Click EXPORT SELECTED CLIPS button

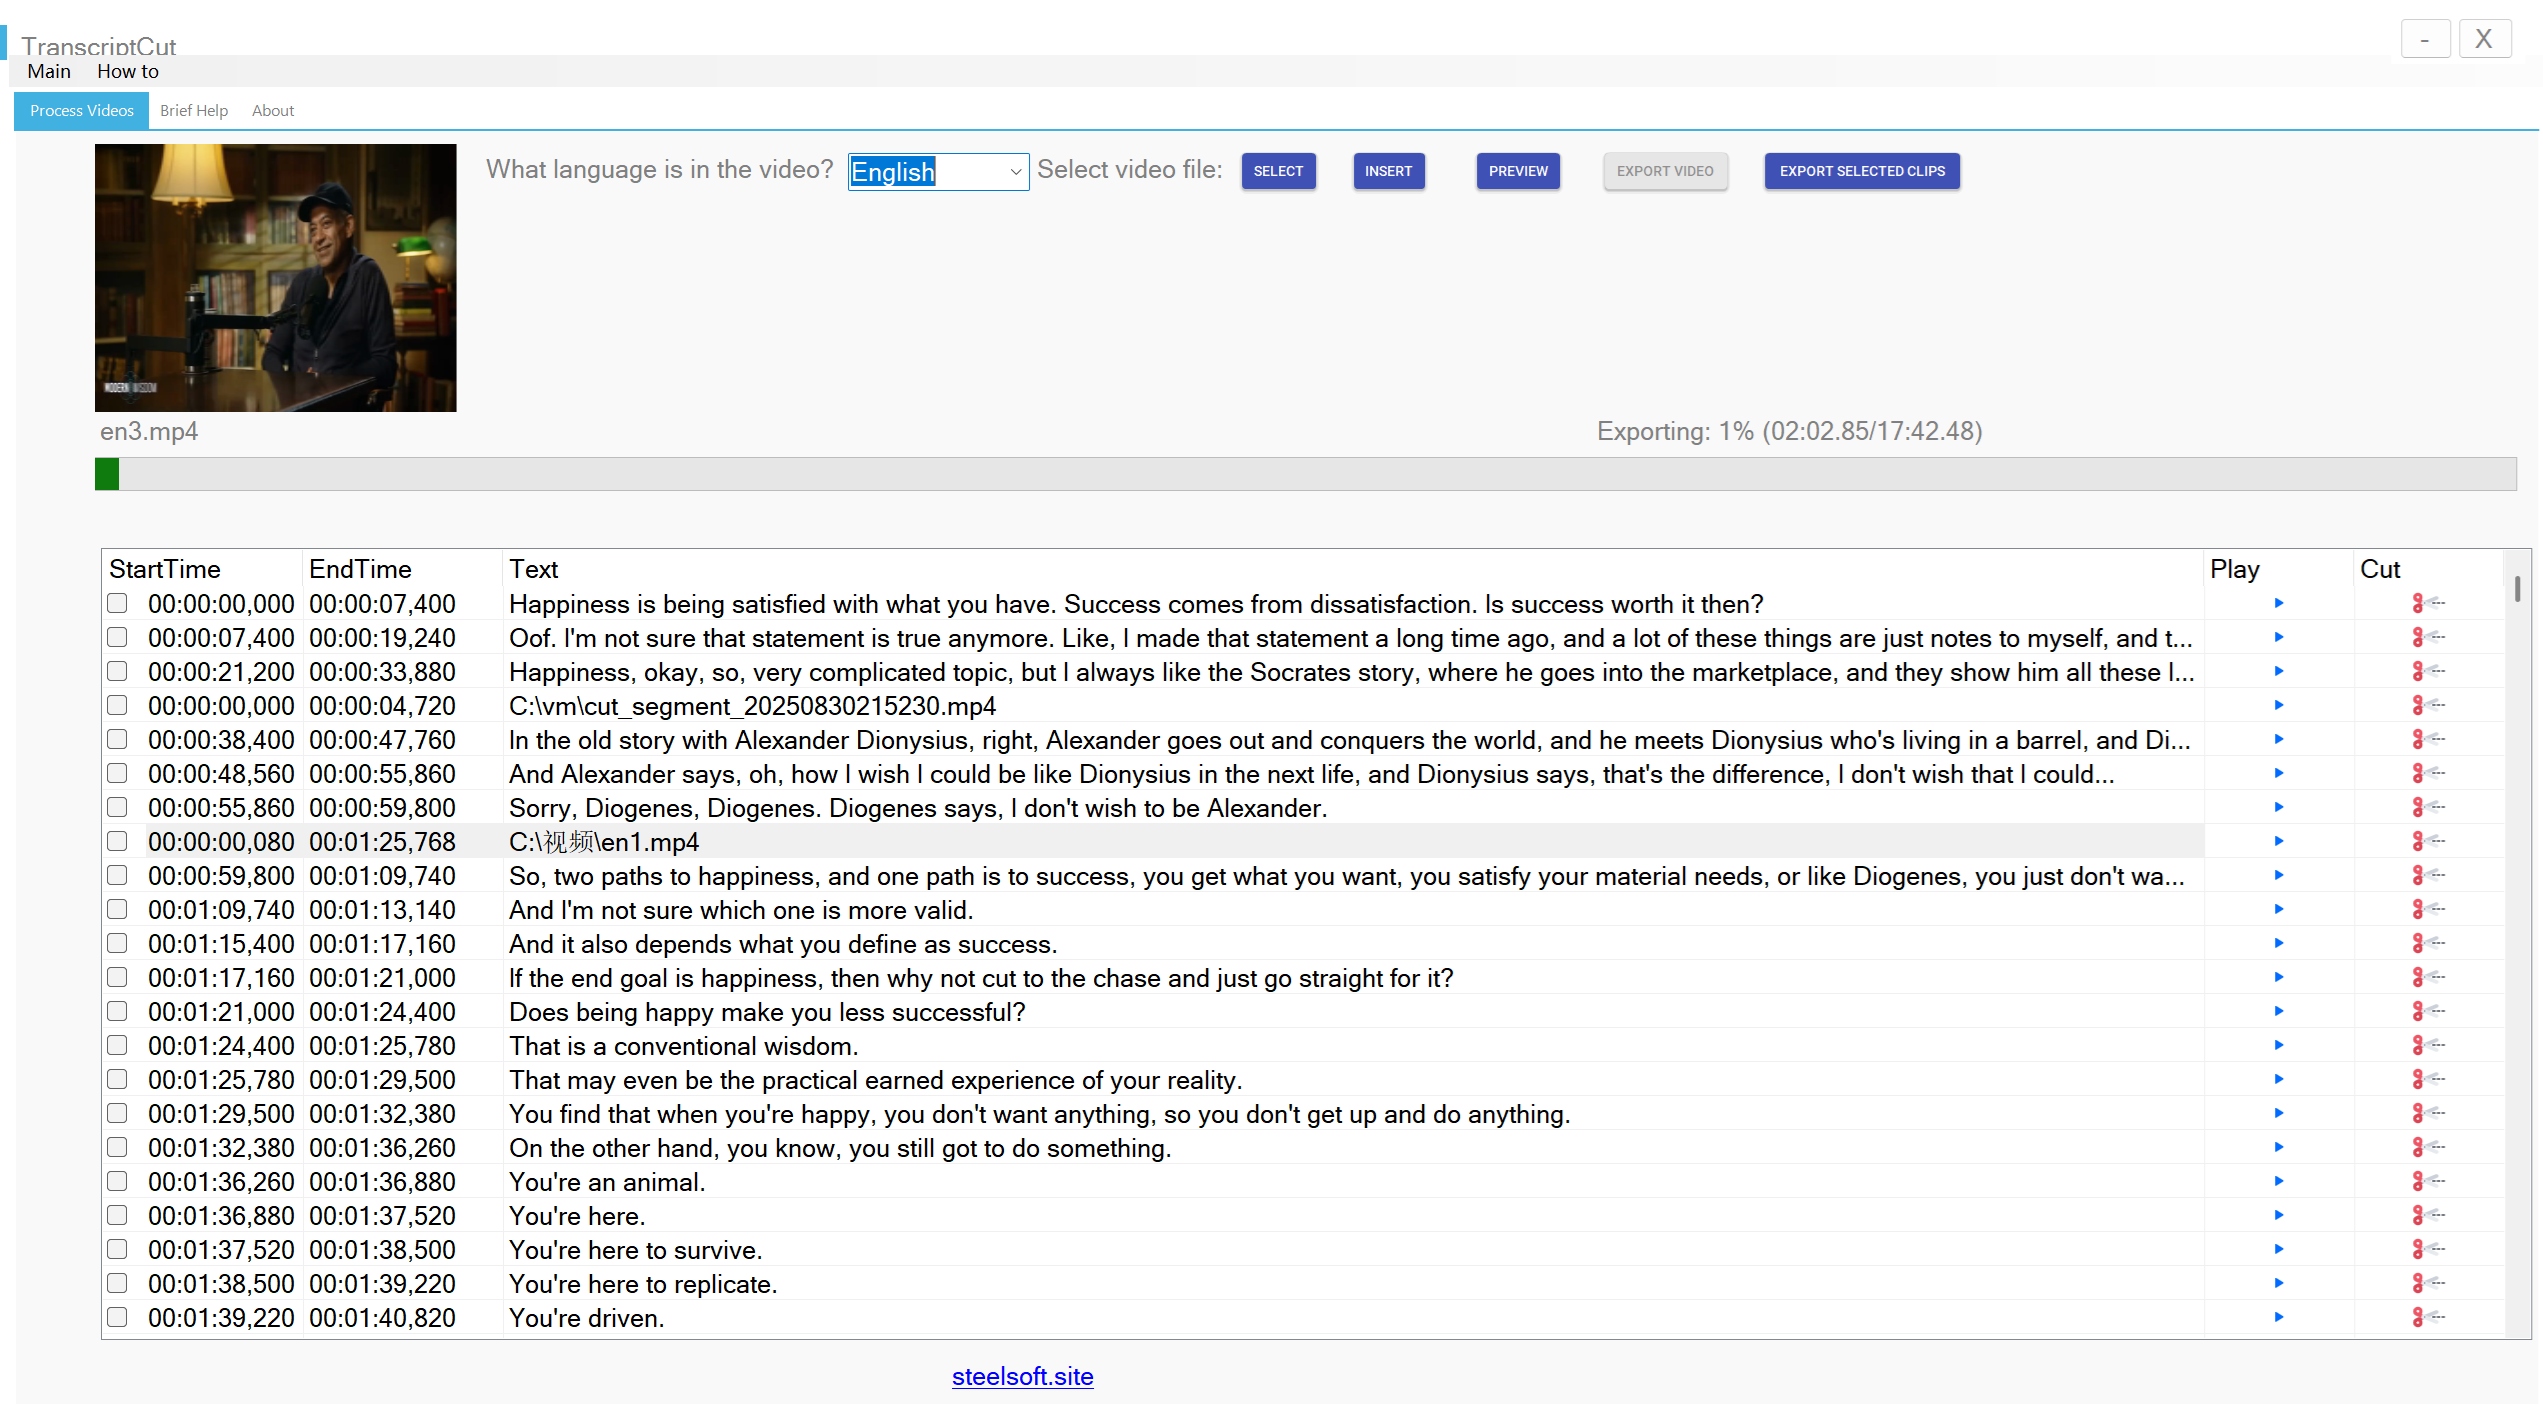click(1862, 171)
